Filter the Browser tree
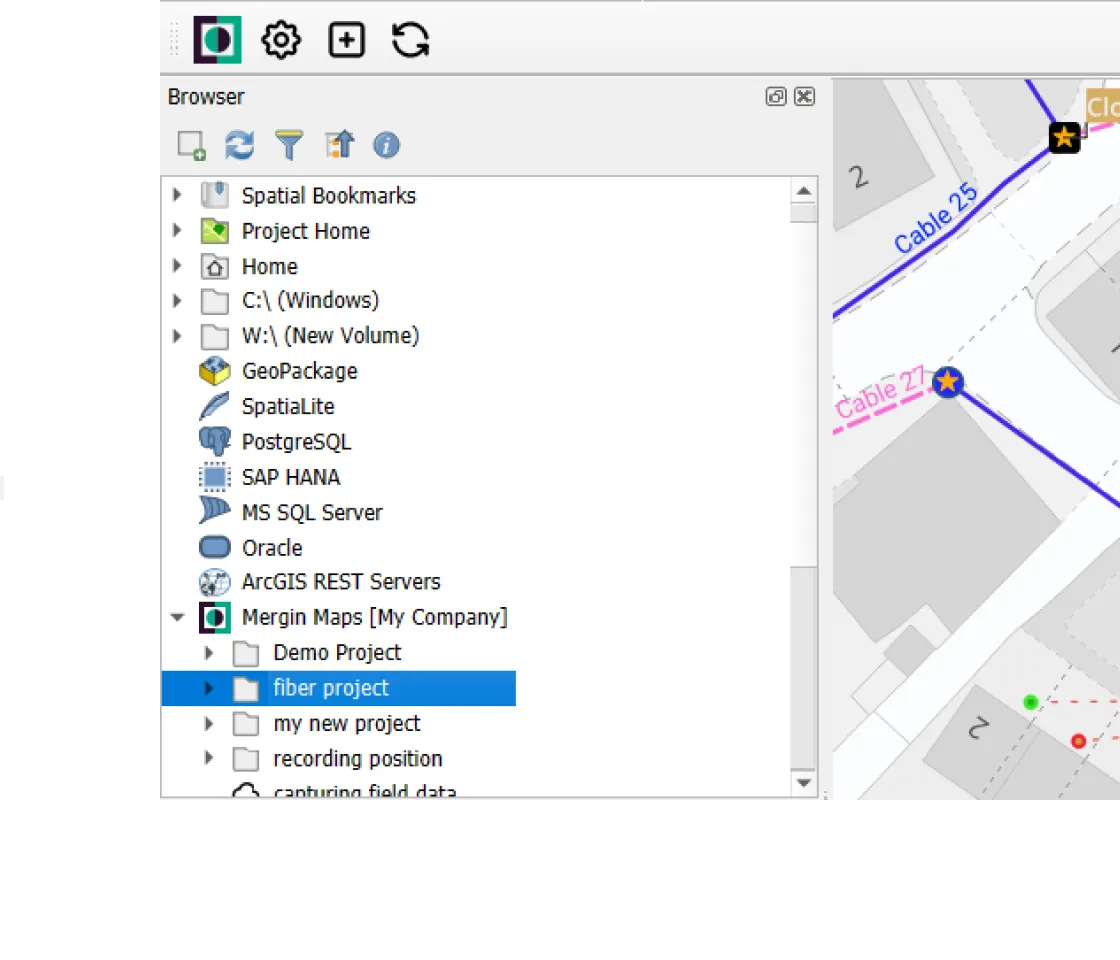This screenshot has height=960, width=1120. 288,145
